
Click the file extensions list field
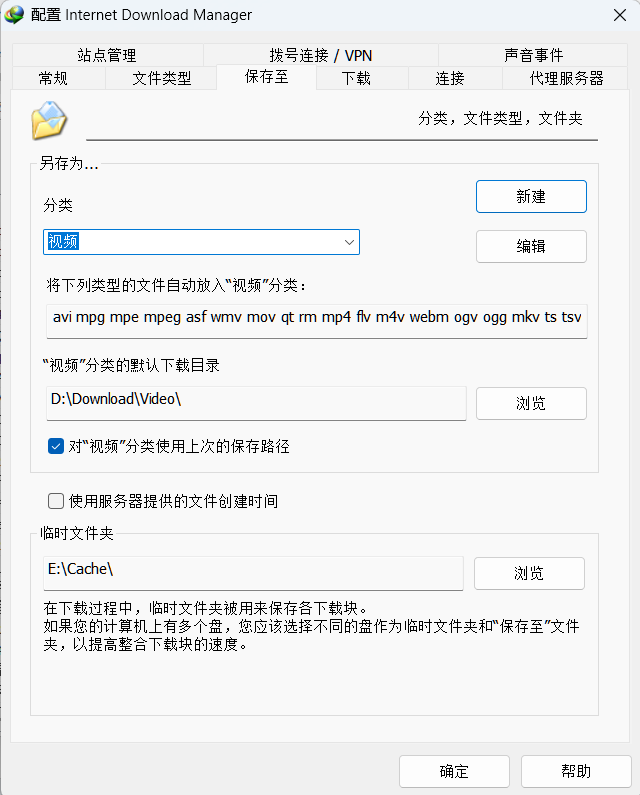pos(316,321)
